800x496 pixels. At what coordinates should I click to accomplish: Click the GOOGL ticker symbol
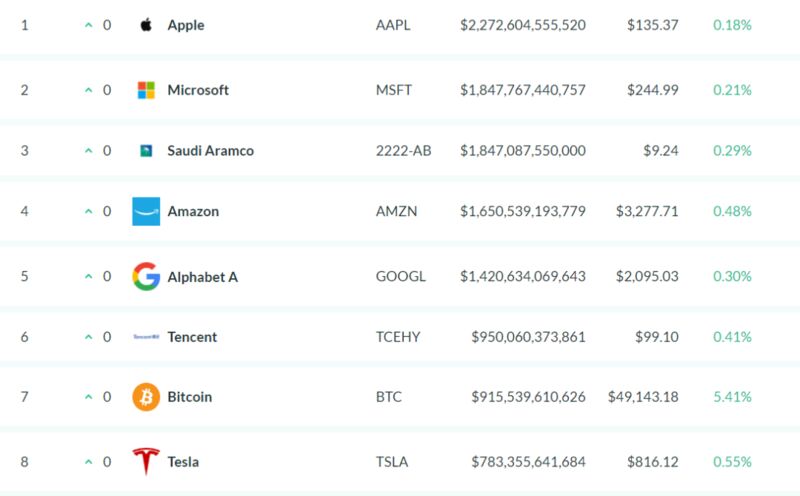pos(401,276)
